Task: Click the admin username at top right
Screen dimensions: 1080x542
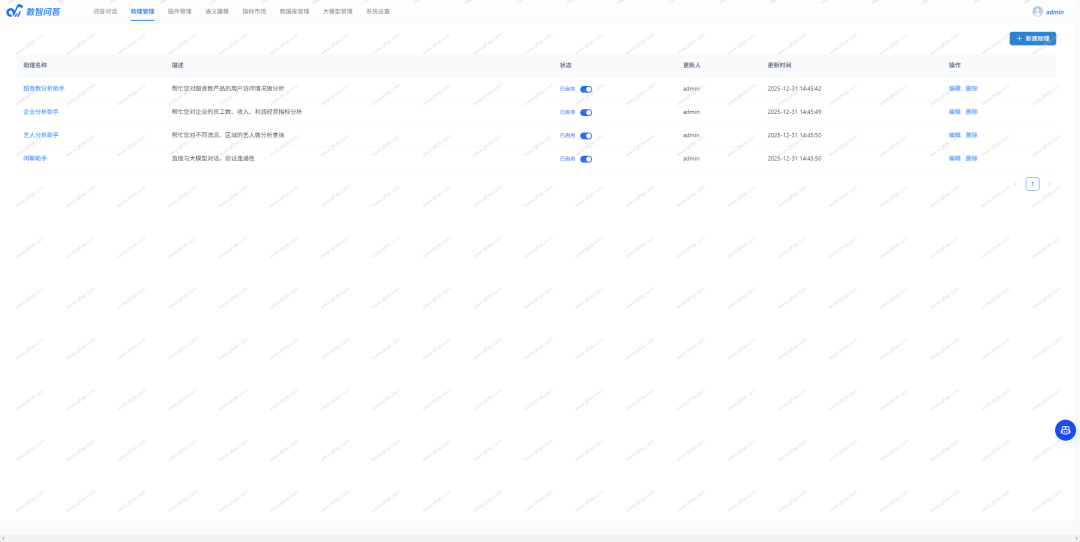Action: click(1055, 12)
